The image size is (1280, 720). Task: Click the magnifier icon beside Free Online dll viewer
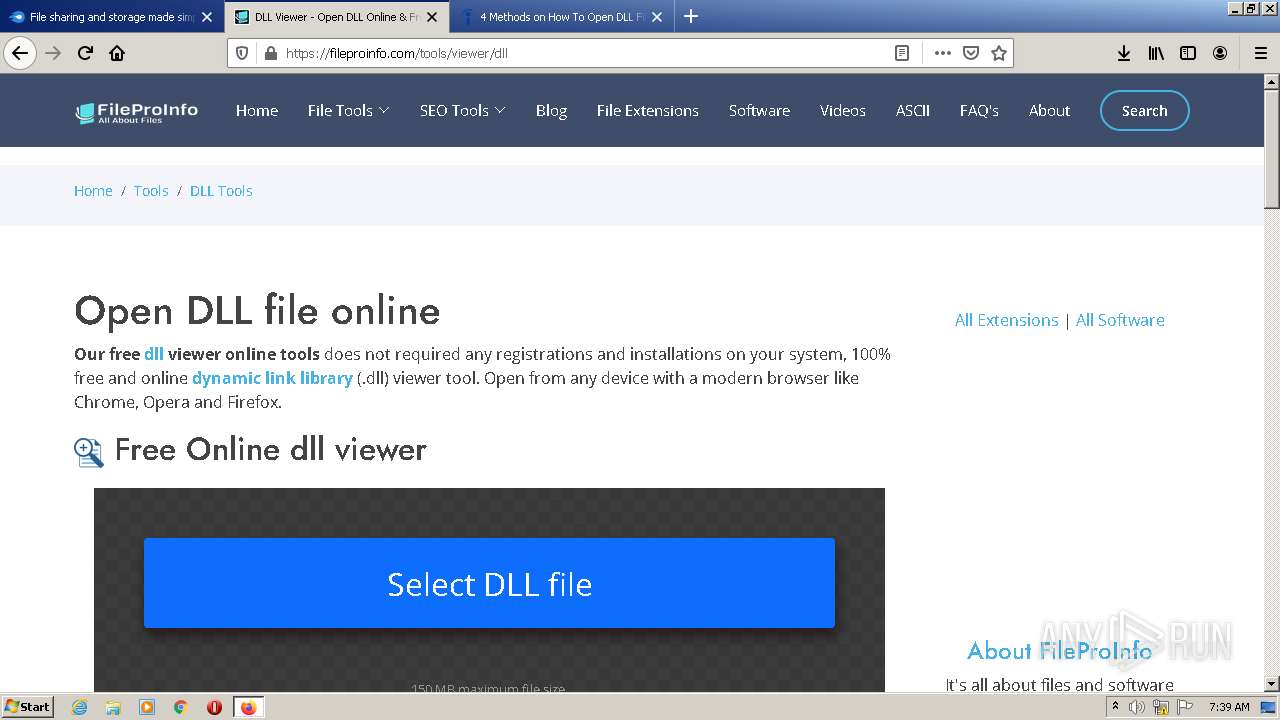click(89, 452)
